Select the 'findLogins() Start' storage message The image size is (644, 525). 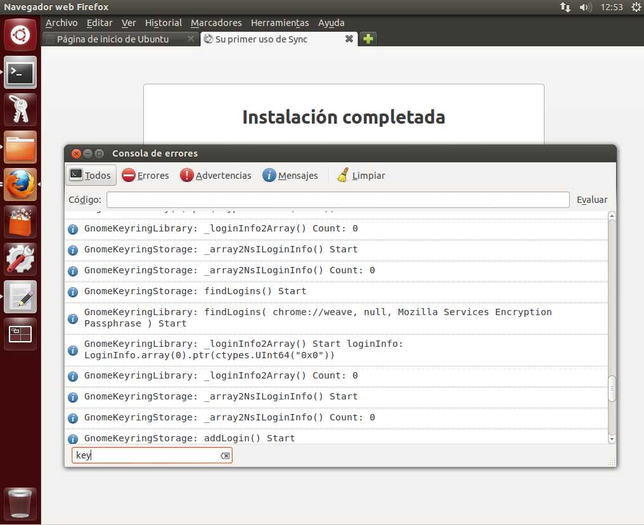coord(336,292)
